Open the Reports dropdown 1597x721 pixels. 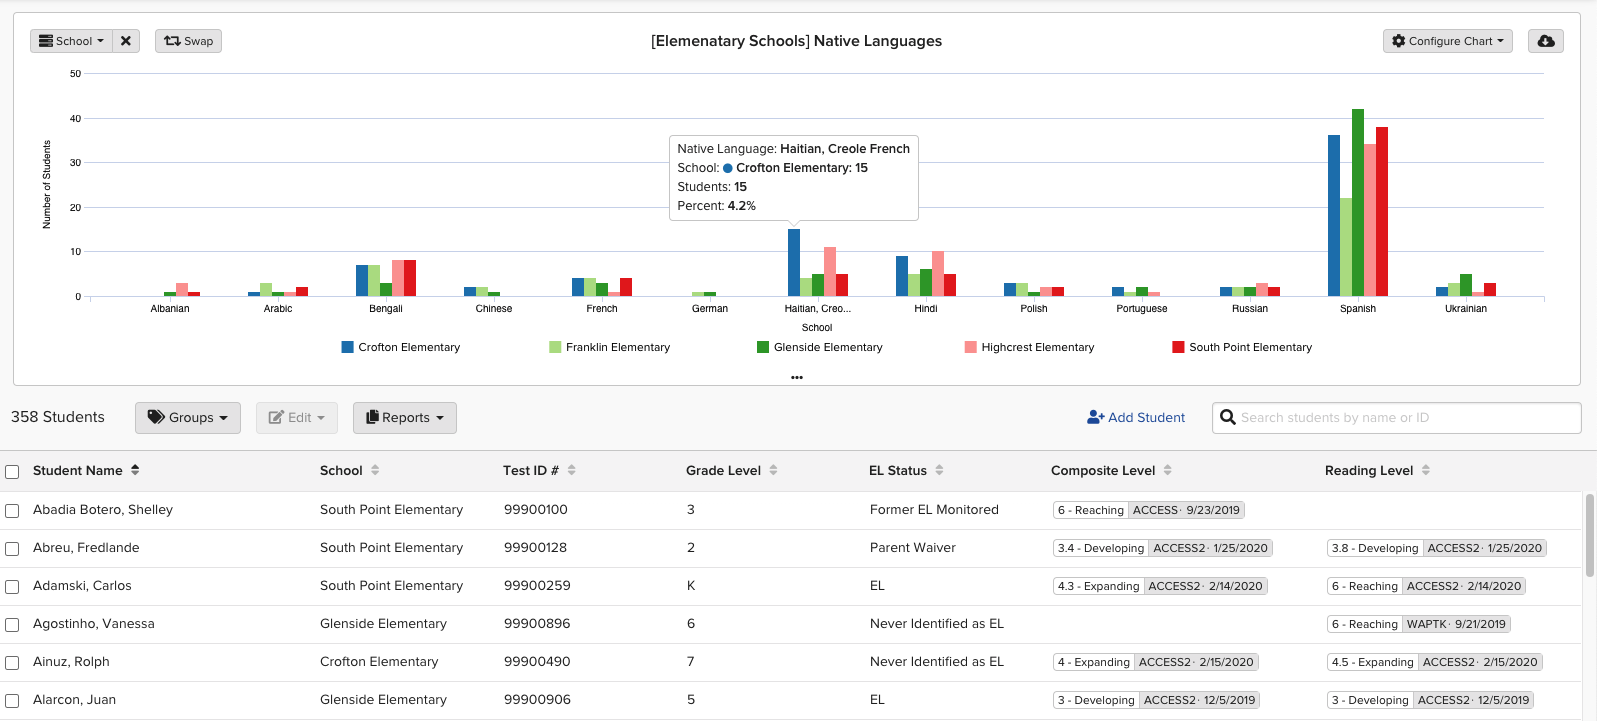pyautogui.click(x=405, y=417)
